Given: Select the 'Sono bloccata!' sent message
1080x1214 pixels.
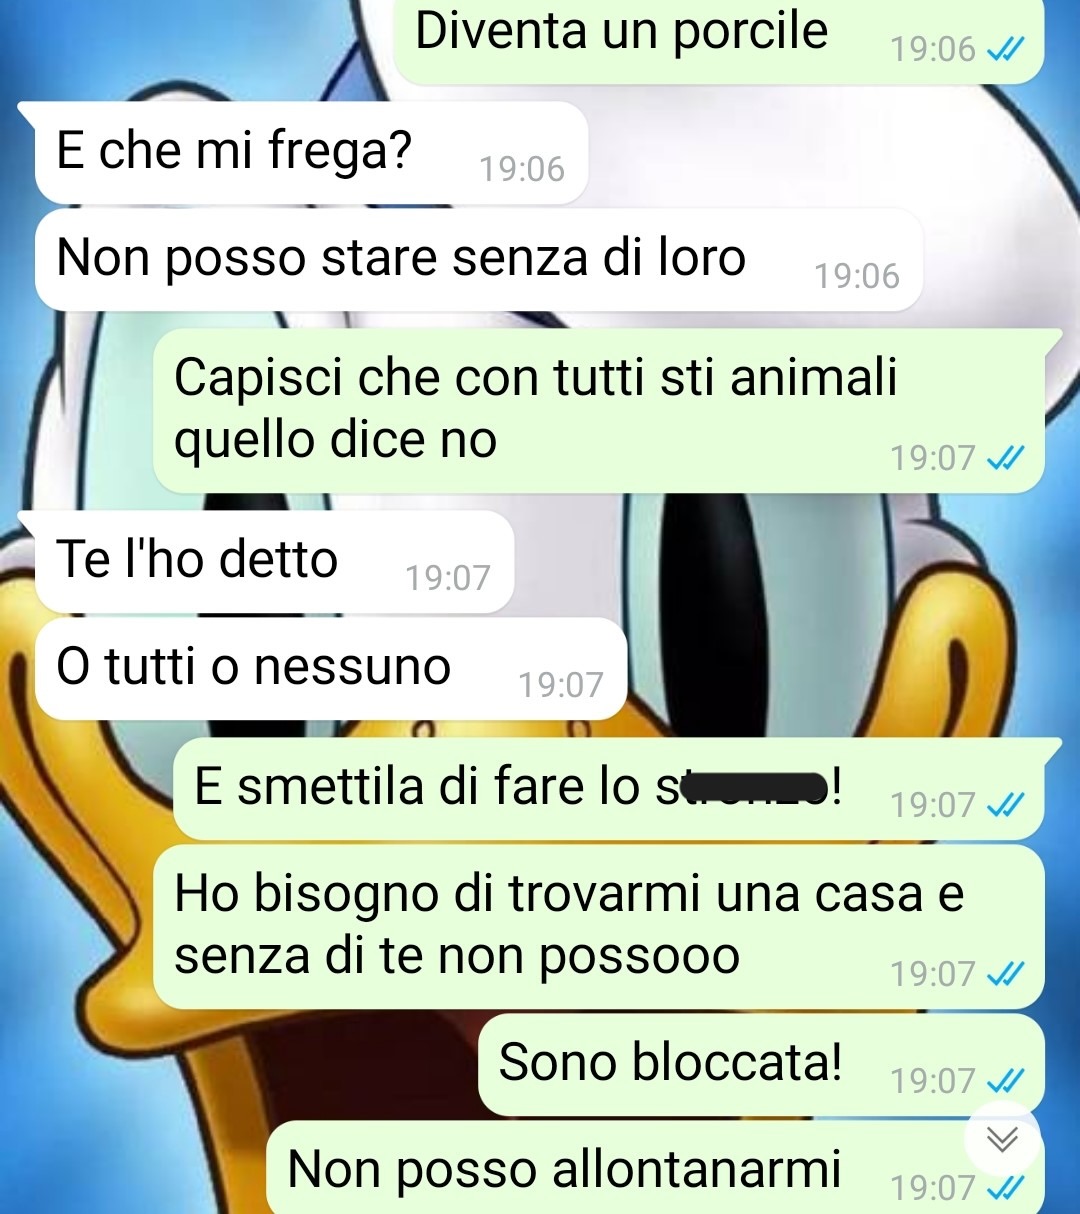Looking at the screenshot, I should (761, 1065).
